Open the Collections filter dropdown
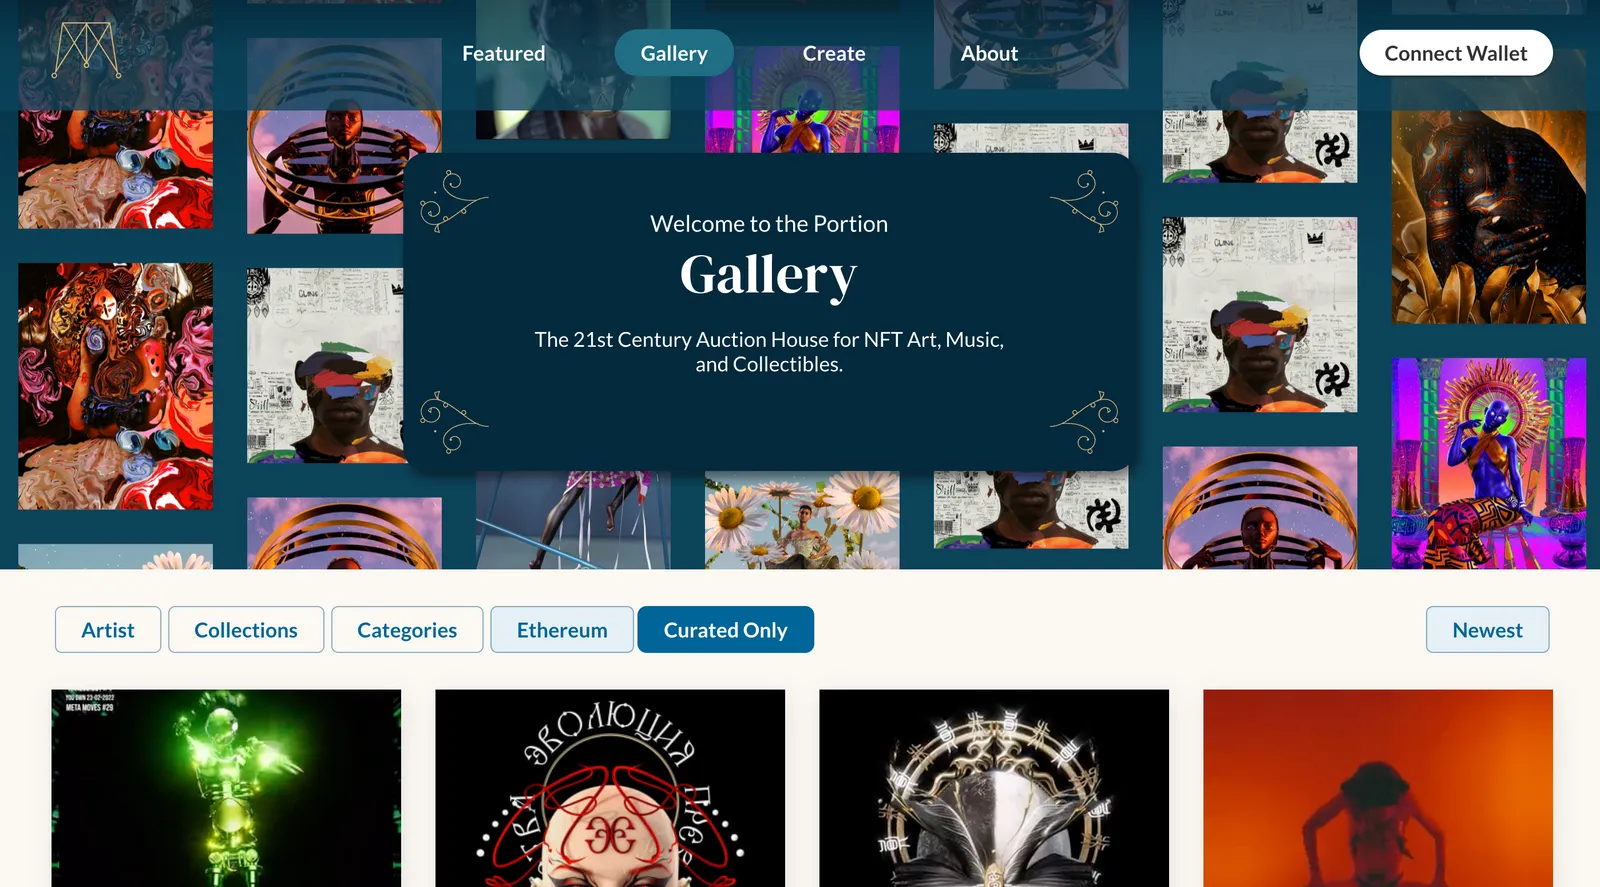Image resolution: width=1600 pixels, height=887 pixels. point(246,630)
